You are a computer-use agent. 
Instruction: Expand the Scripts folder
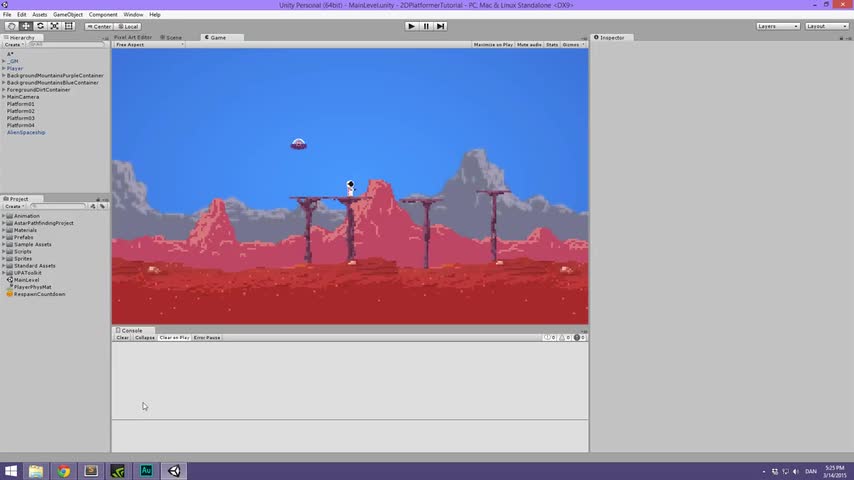(x=4, y=252)
